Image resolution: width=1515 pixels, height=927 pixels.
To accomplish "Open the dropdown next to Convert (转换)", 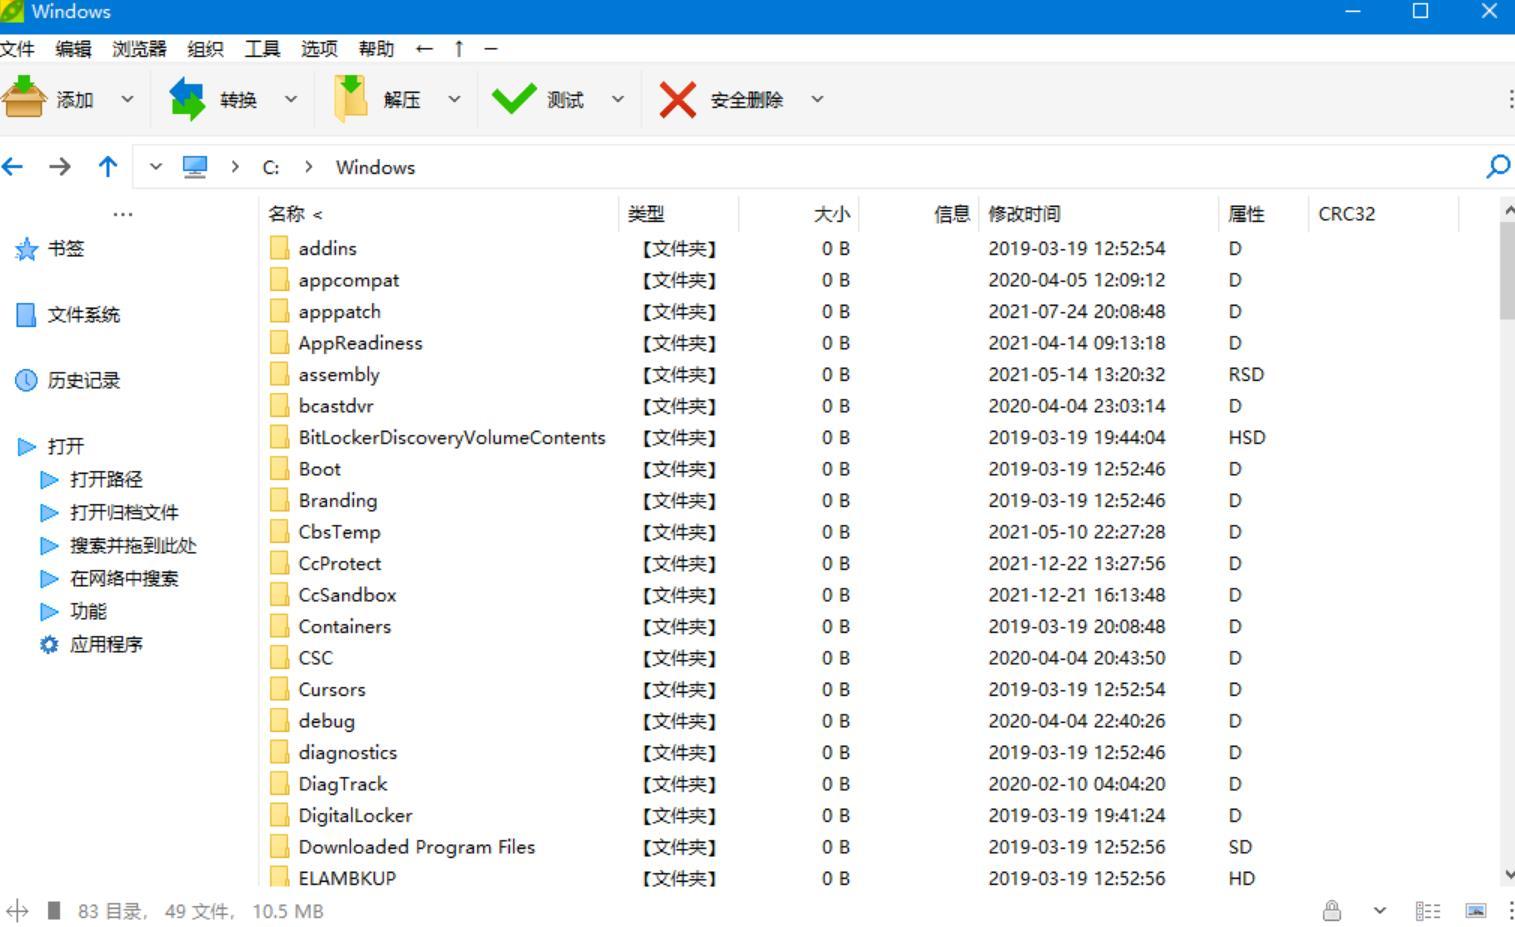I will (291, 99).
